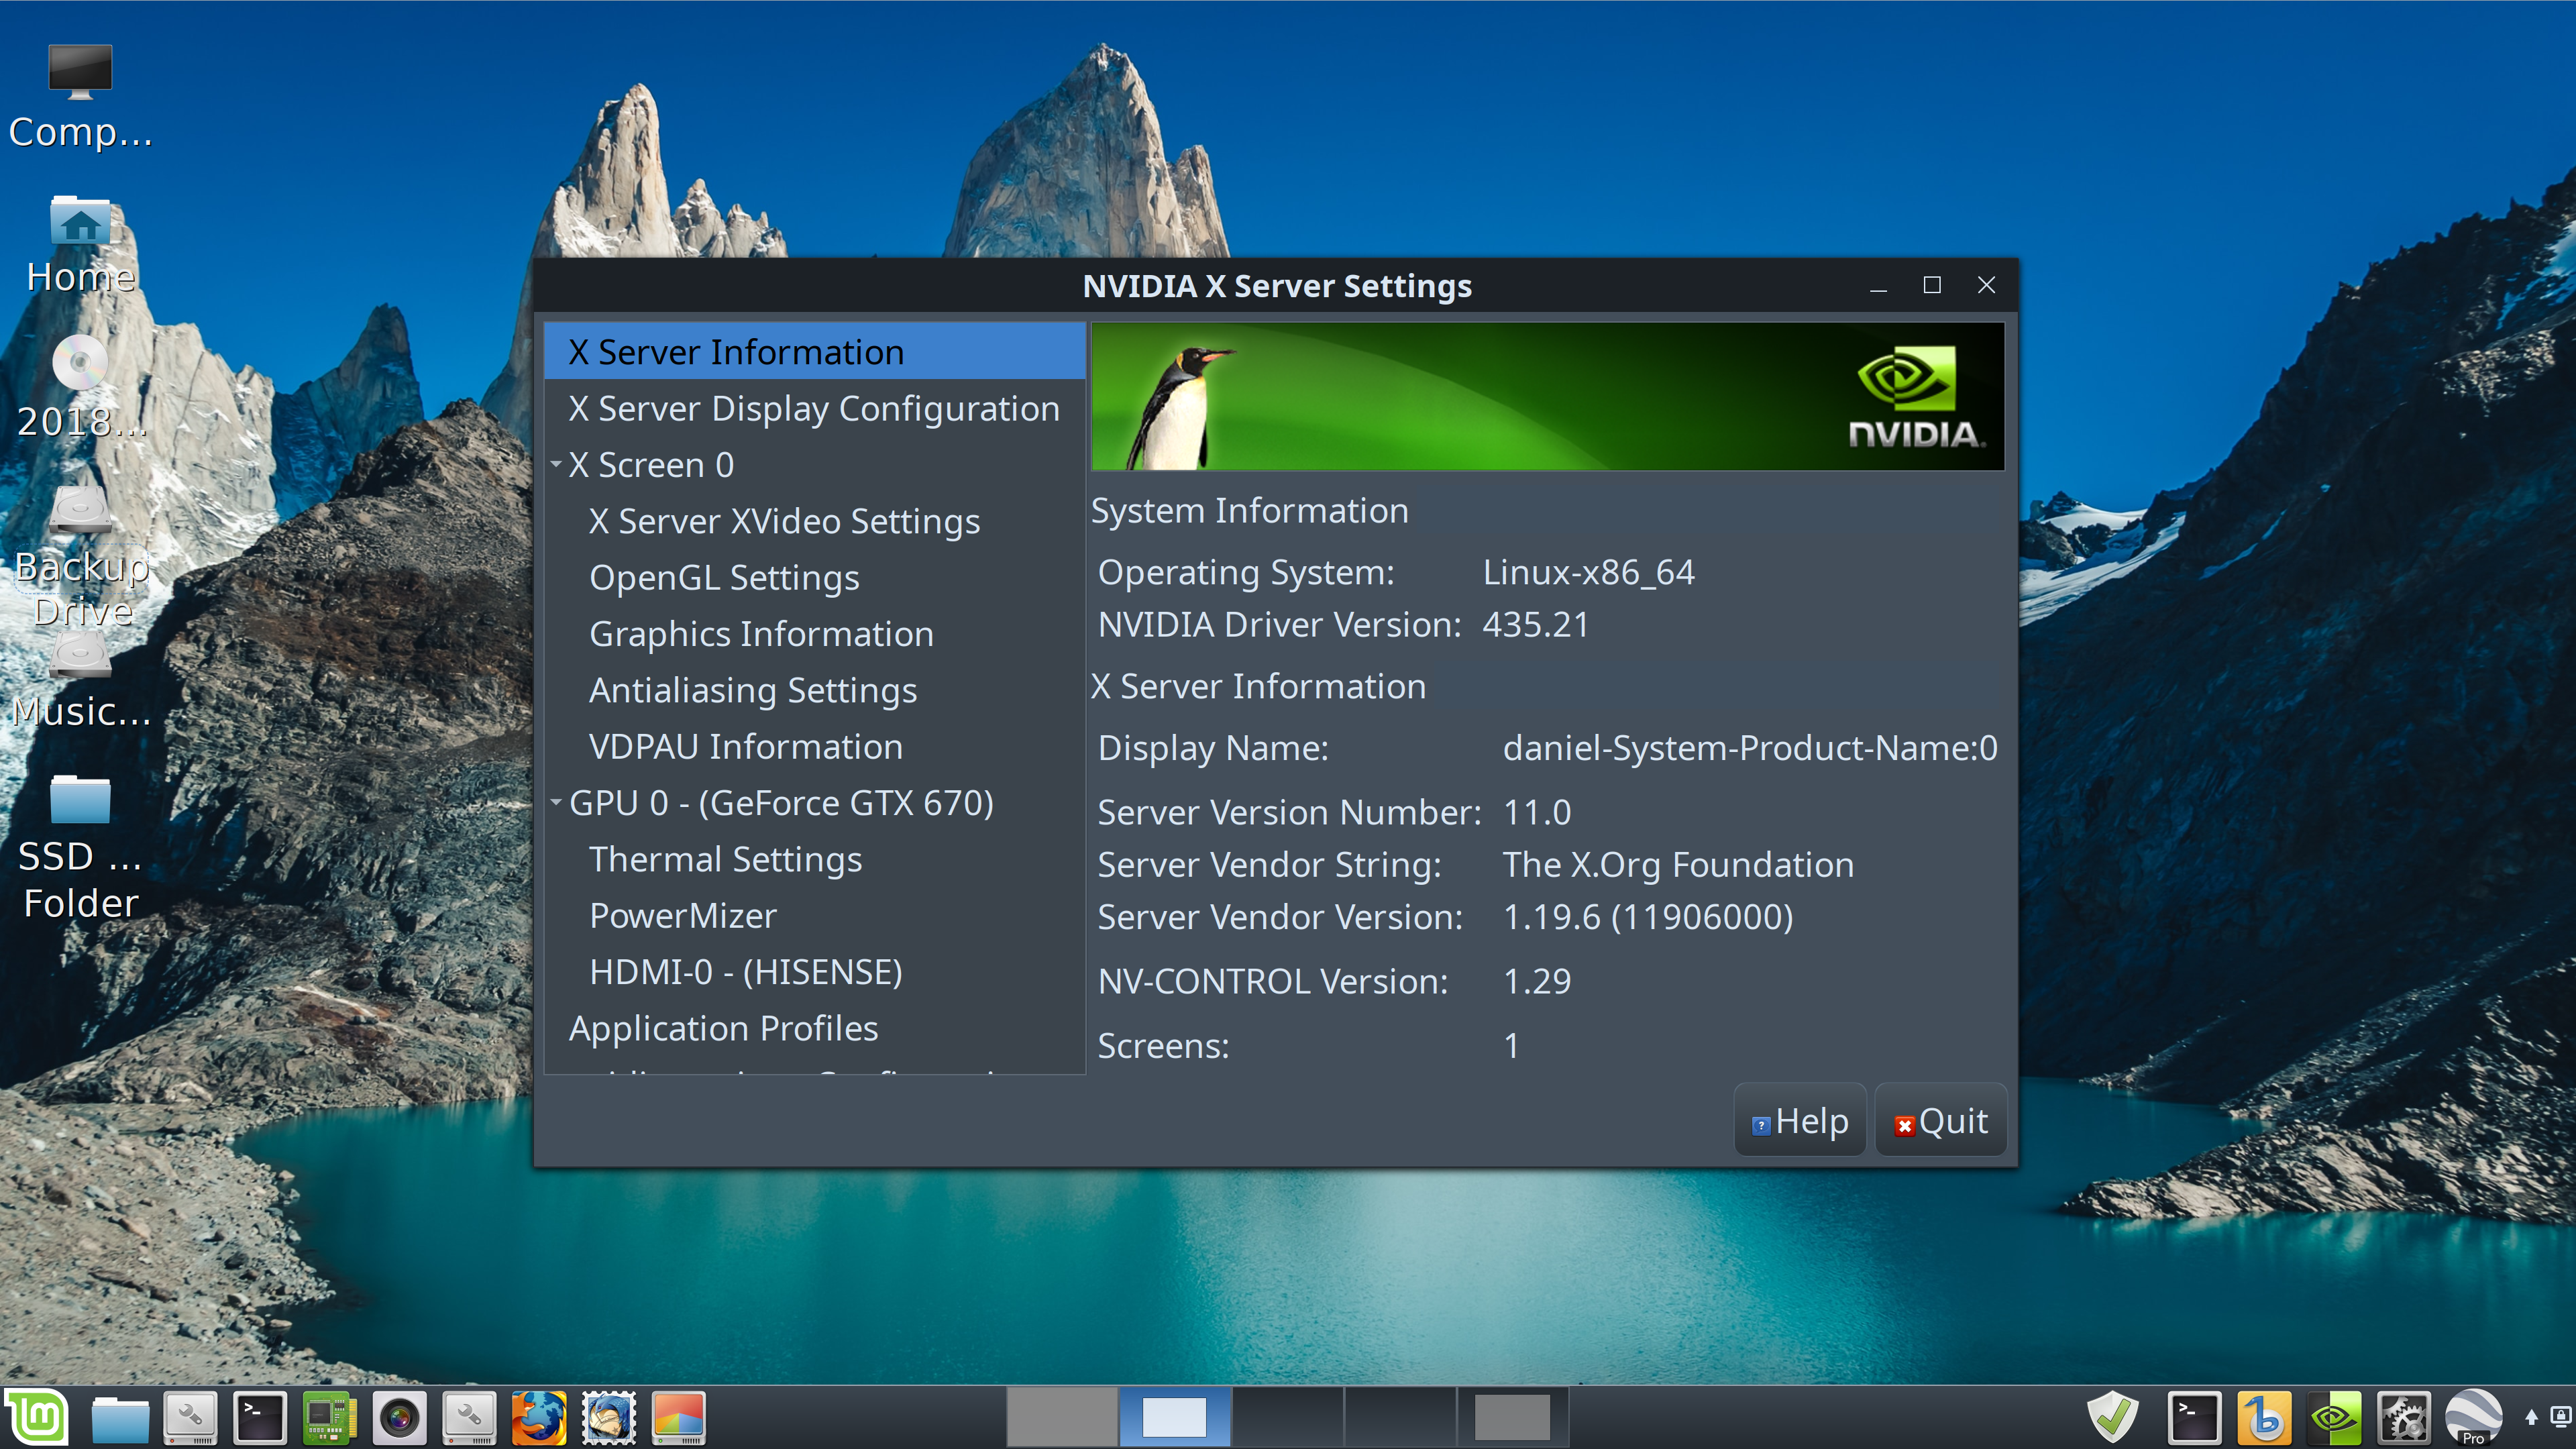Click the lock screen monitor tray icon
This screenshot has width=2576, height=1449.
pos(2561,1416)
